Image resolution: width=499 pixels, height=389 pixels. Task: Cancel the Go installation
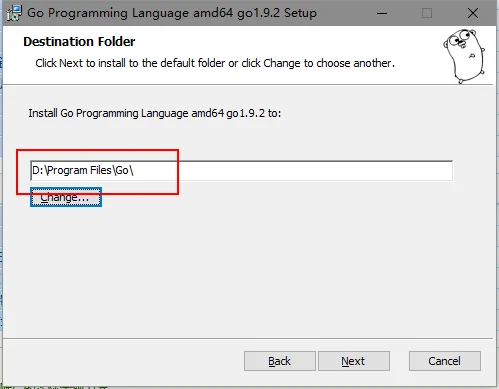pos(445,361)
